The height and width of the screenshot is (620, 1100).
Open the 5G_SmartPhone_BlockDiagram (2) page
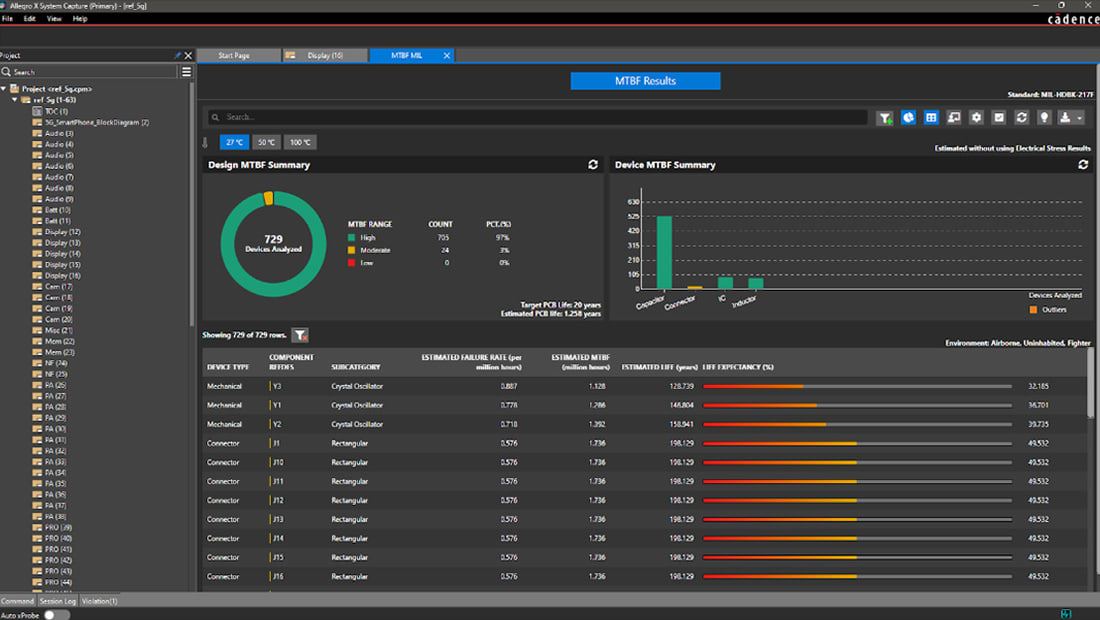tap(97, 122)
